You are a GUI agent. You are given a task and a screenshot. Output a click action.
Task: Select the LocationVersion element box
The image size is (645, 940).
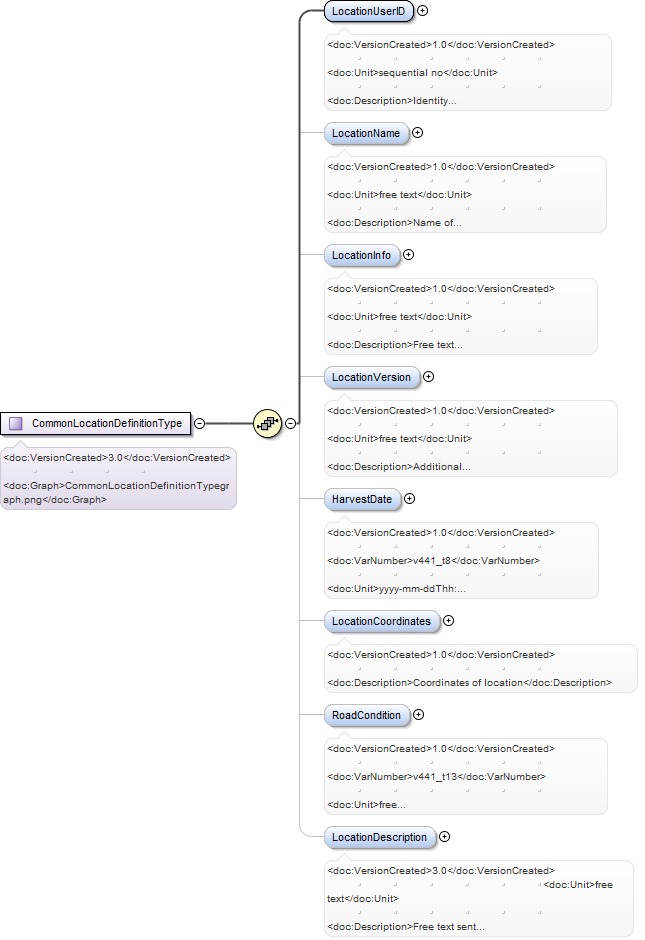click(372, 377)
